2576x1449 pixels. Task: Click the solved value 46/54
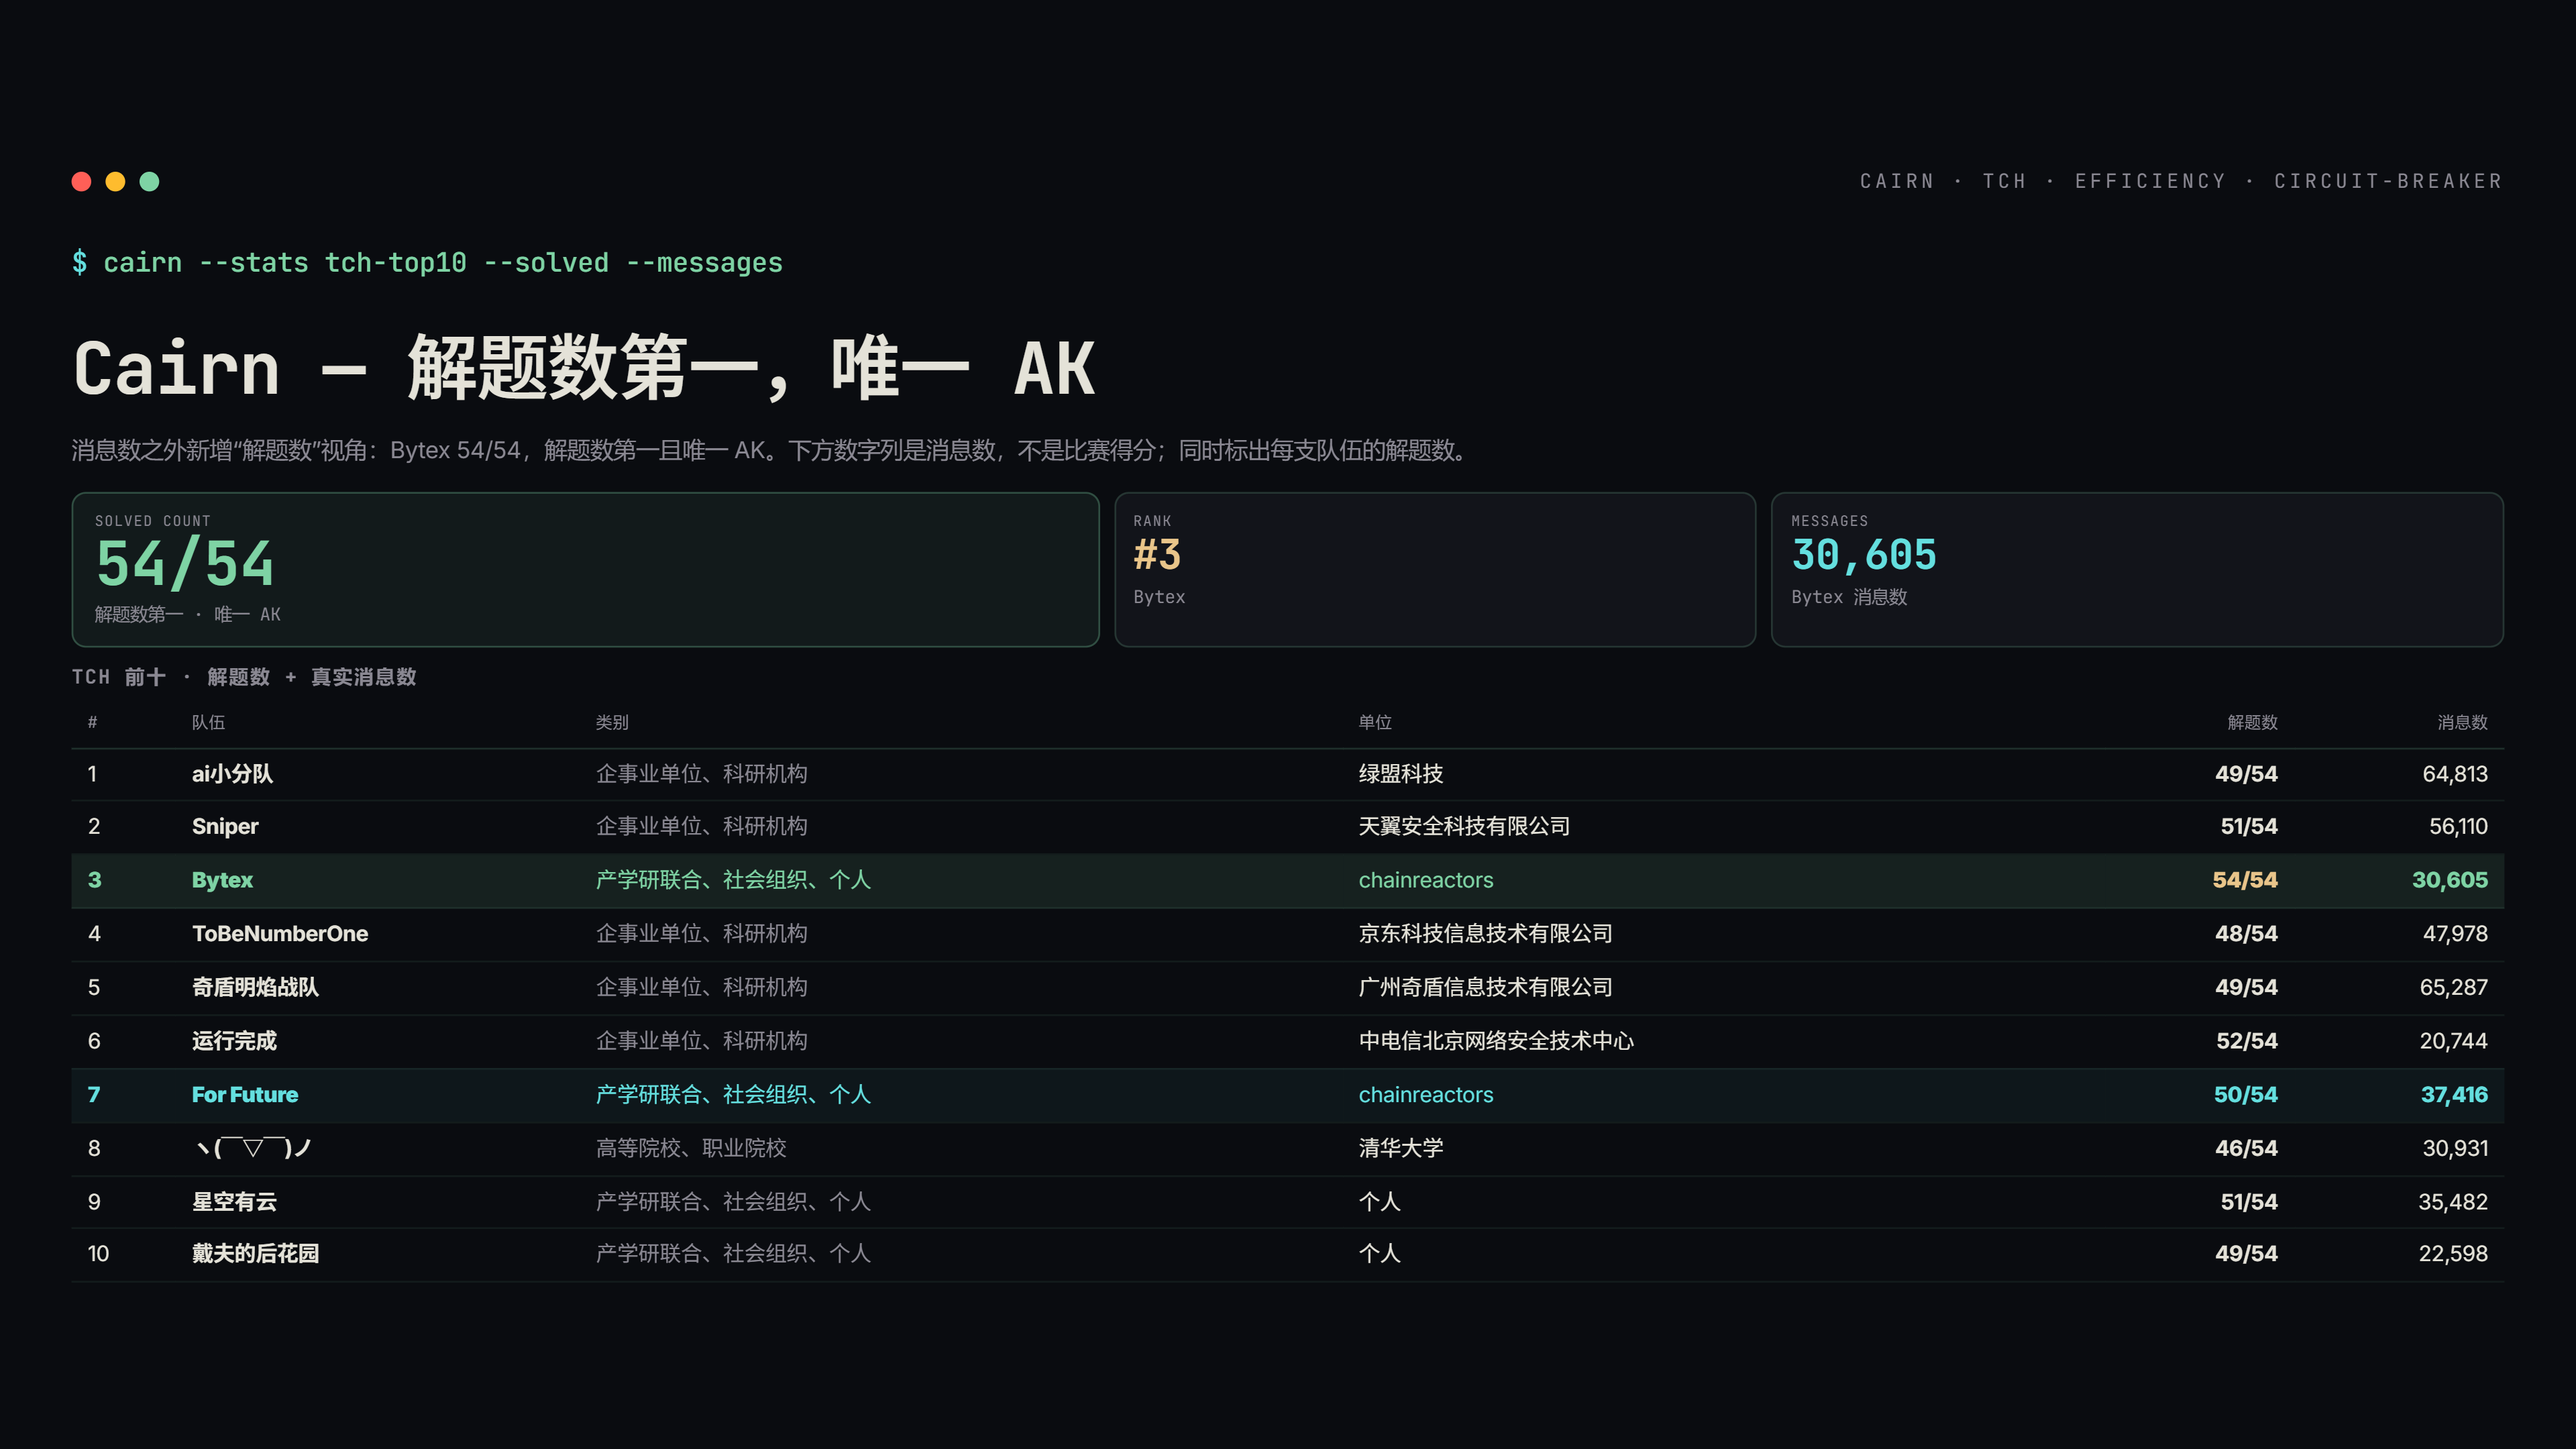pos(2246,1148)
